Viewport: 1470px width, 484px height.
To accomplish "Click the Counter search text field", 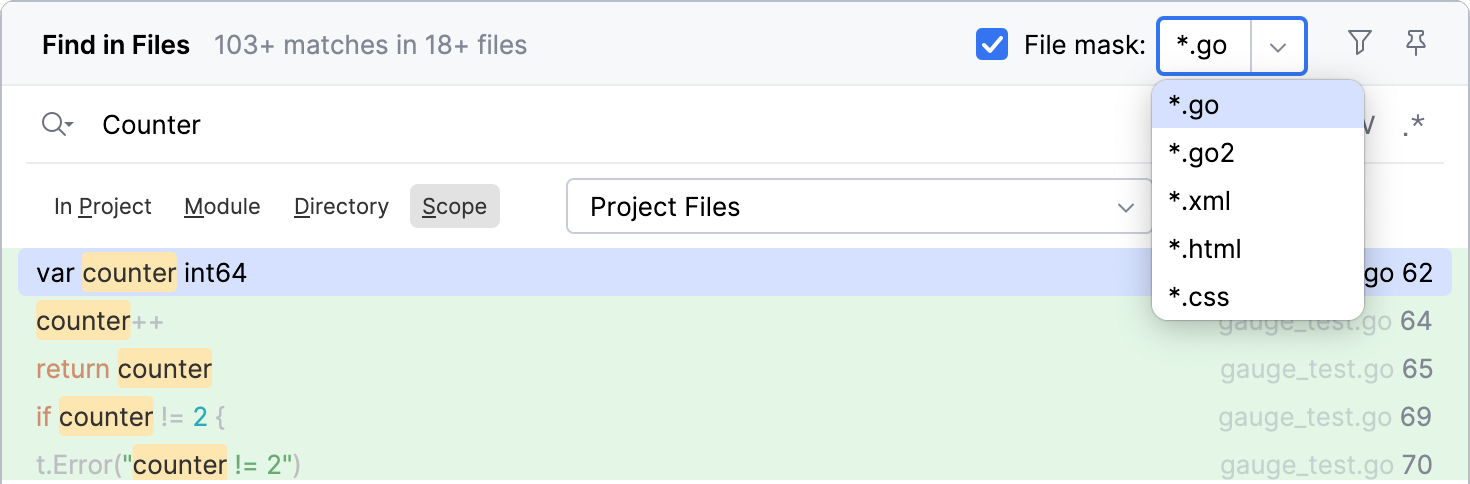I will [x=600, y=125].
